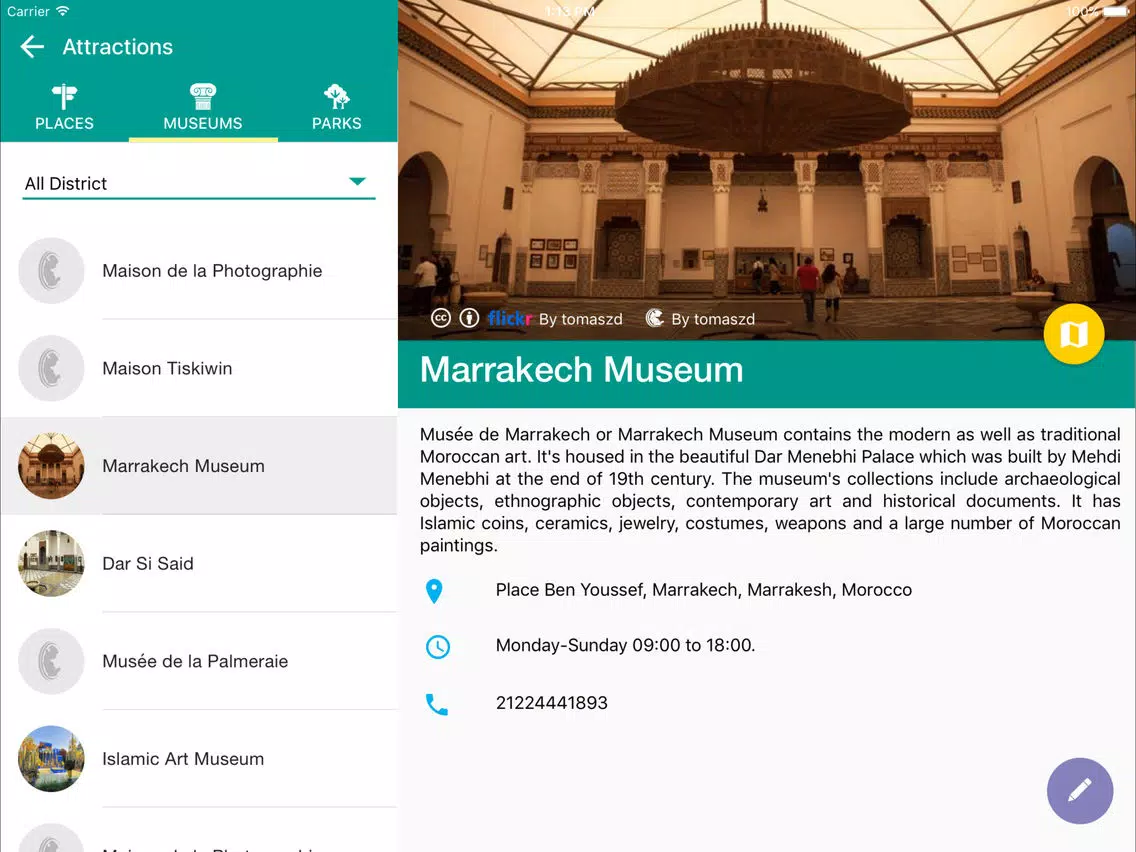Image resolution: width=1136 pixels, height=852 pixels.
Task: Open the flickr link
Action: click(509, 318)
